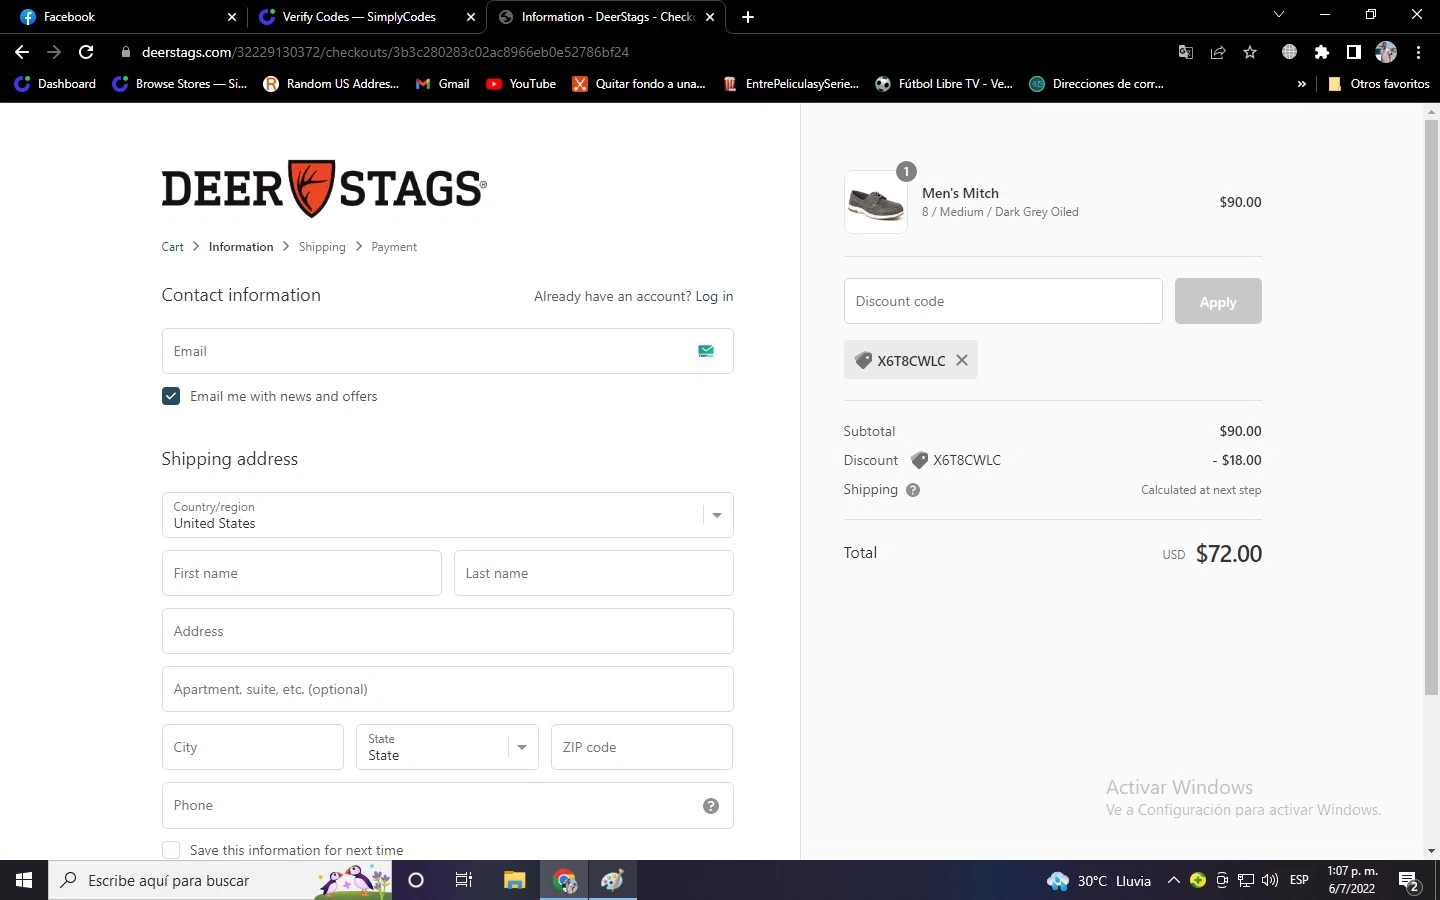Open the YouTube bookmark
The height and width of the screenshot is (900, 1440).
521,84
